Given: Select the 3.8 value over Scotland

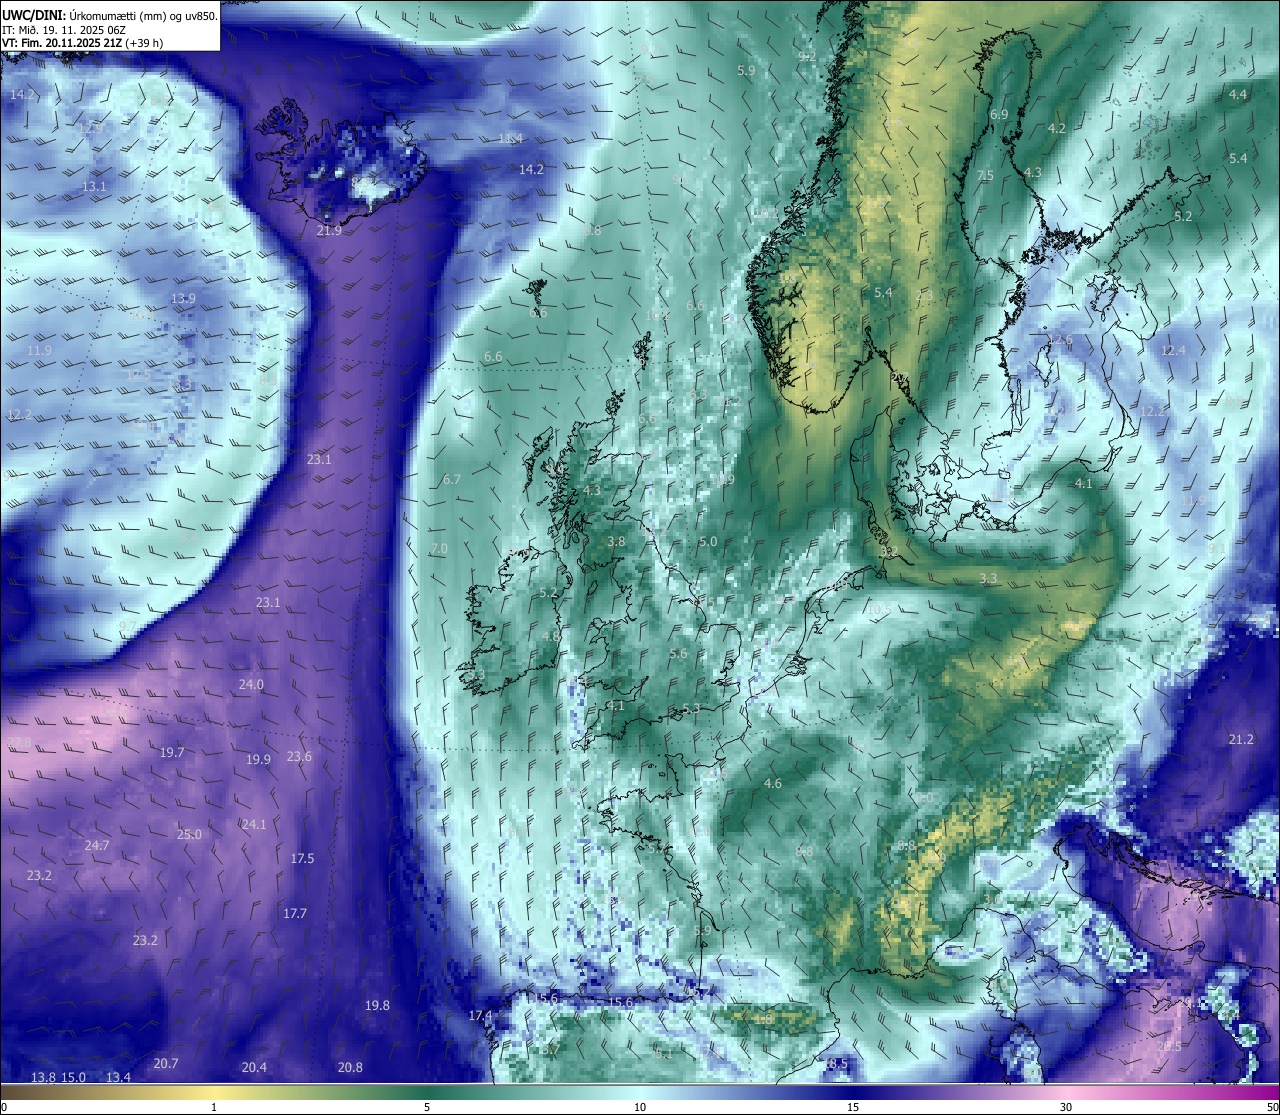Looking at the screenshot, I should coord(616,541).
